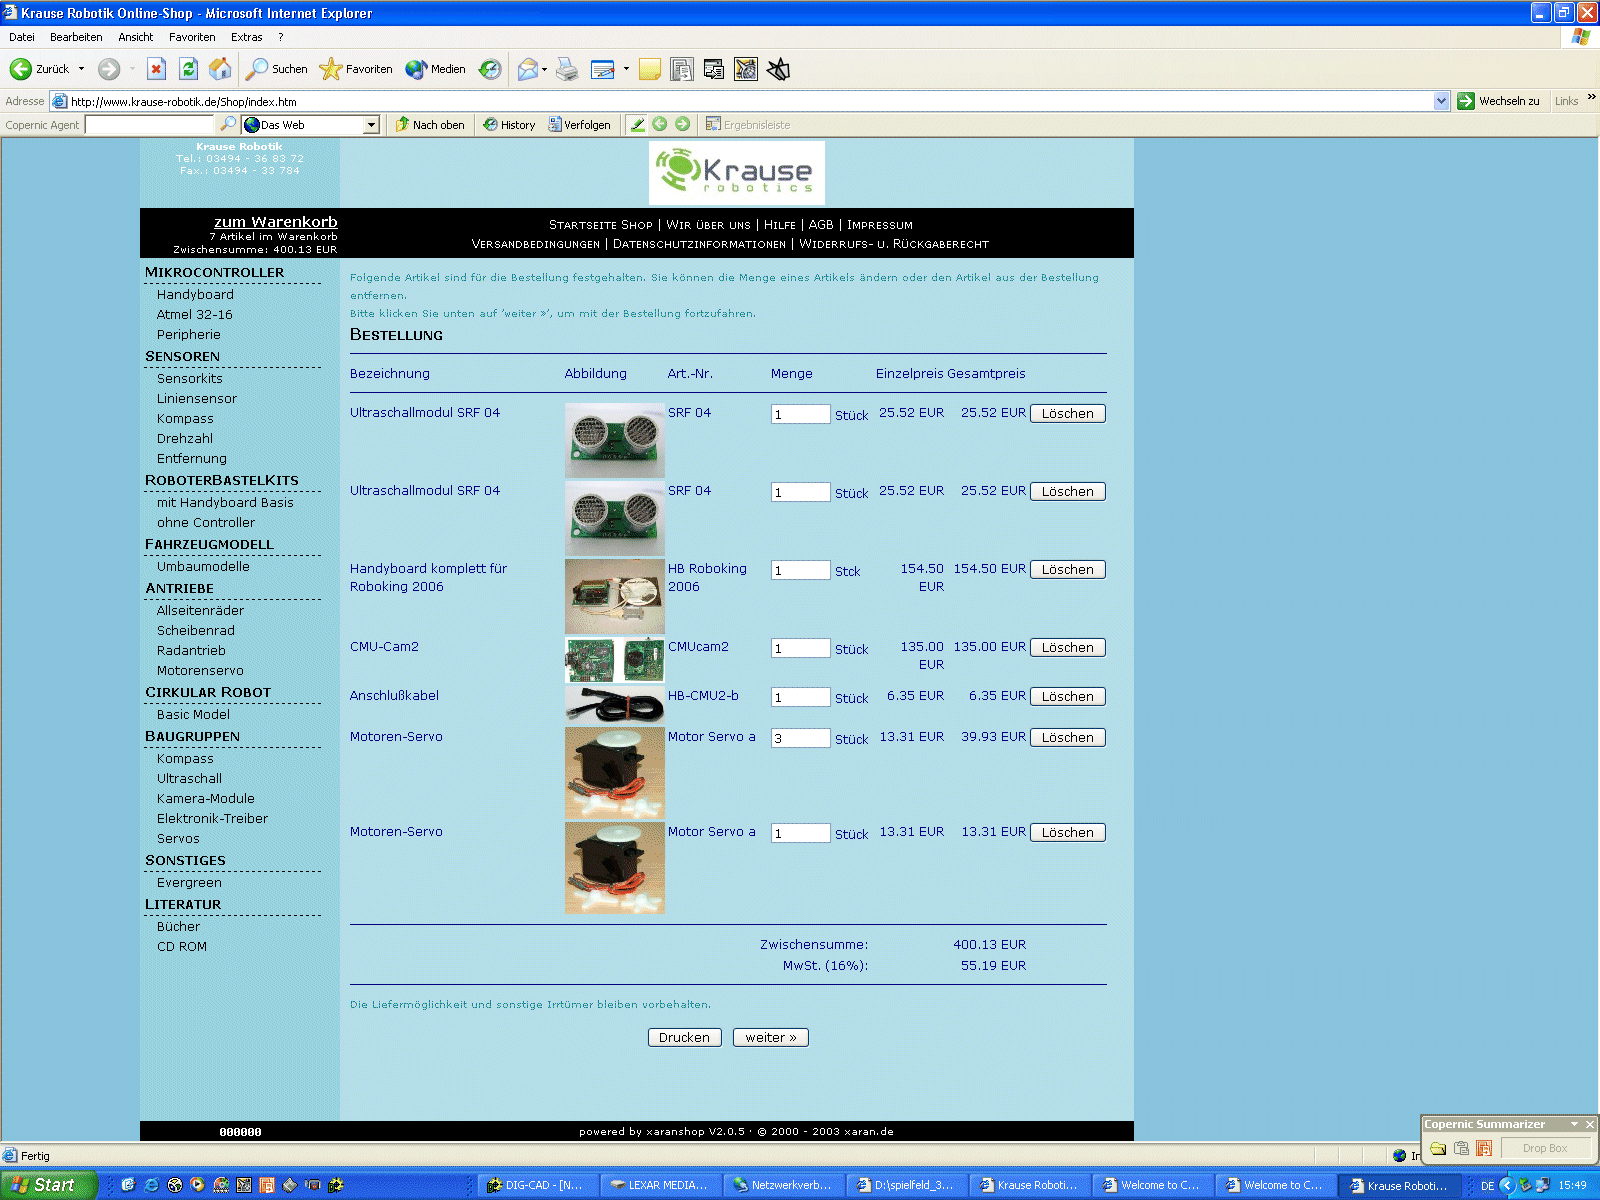Screen dimensions: 1600x1200
Task: Click the weiter » button
Action: (771, 1037)
